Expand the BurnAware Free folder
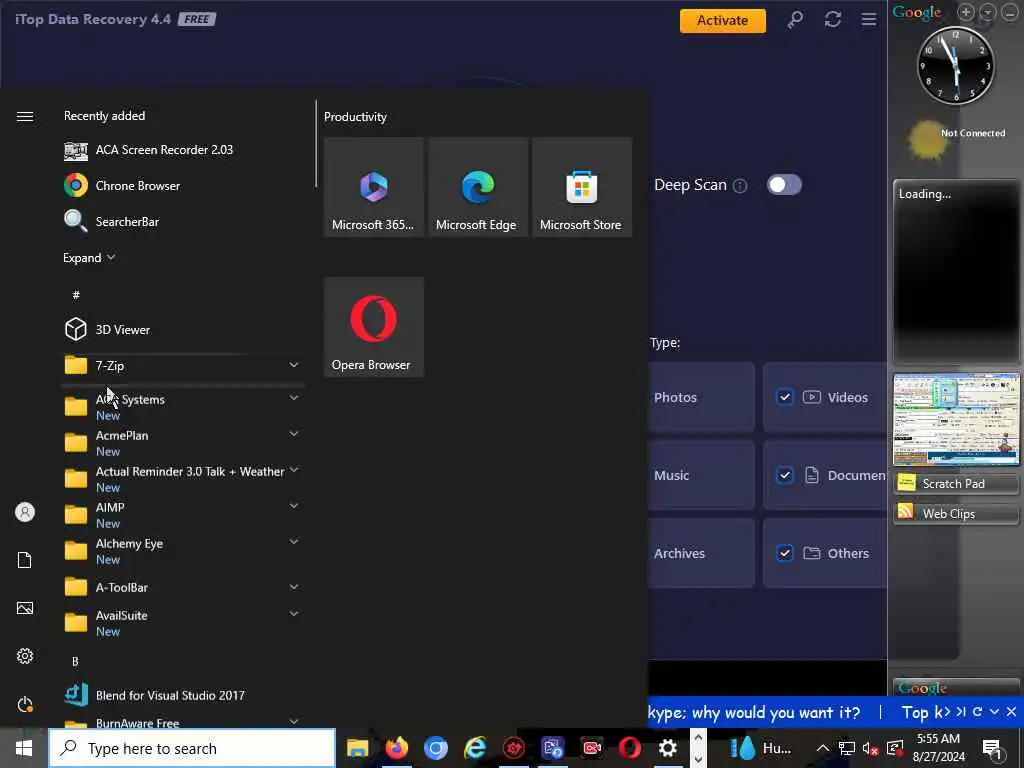The height and width of the screenshot is (768, 1024). click(x=294, y=722)
